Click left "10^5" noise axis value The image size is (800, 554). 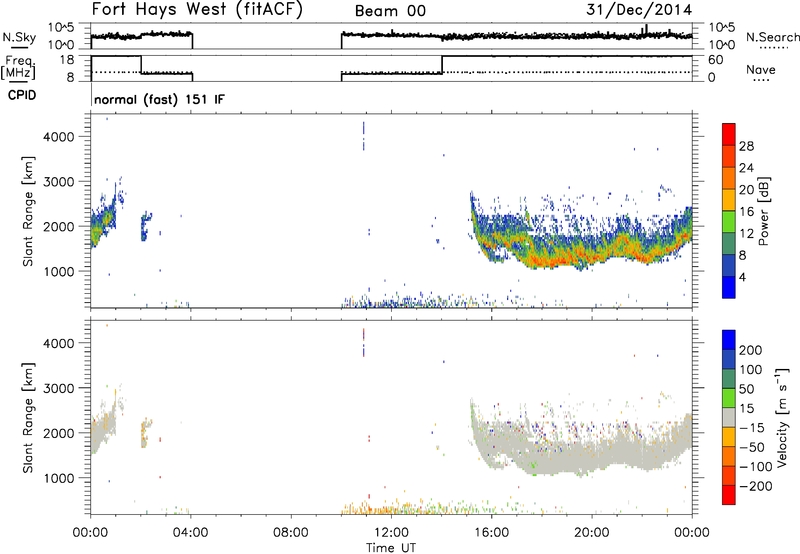(61, 28)
